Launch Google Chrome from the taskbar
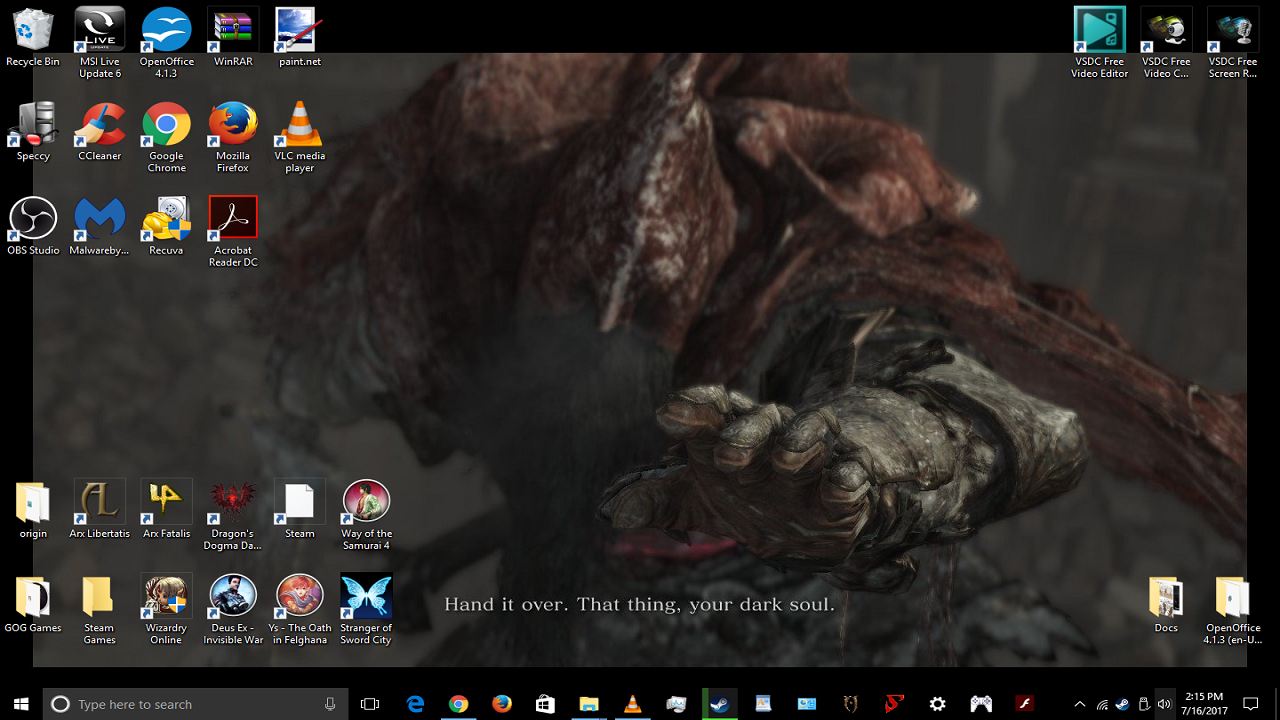The image size is (1280, 720). click(x=458, y=704)
